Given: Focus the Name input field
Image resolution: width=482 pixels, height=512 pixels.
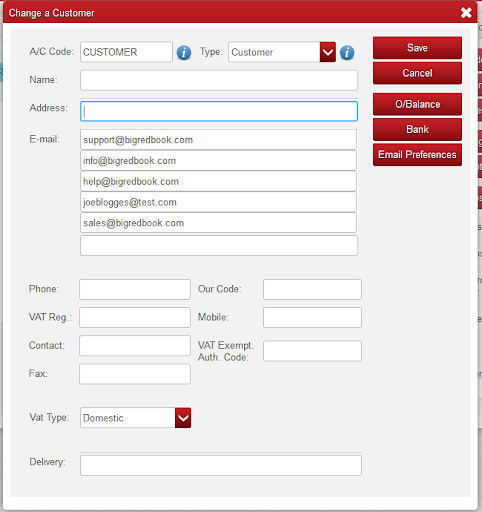Looking at the screenshot, I should pos(219,80).
